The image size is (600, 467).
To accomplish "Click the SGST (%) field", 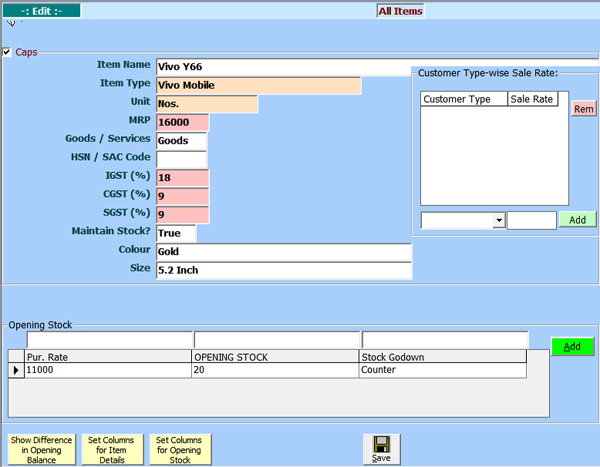I will [183, 215].
